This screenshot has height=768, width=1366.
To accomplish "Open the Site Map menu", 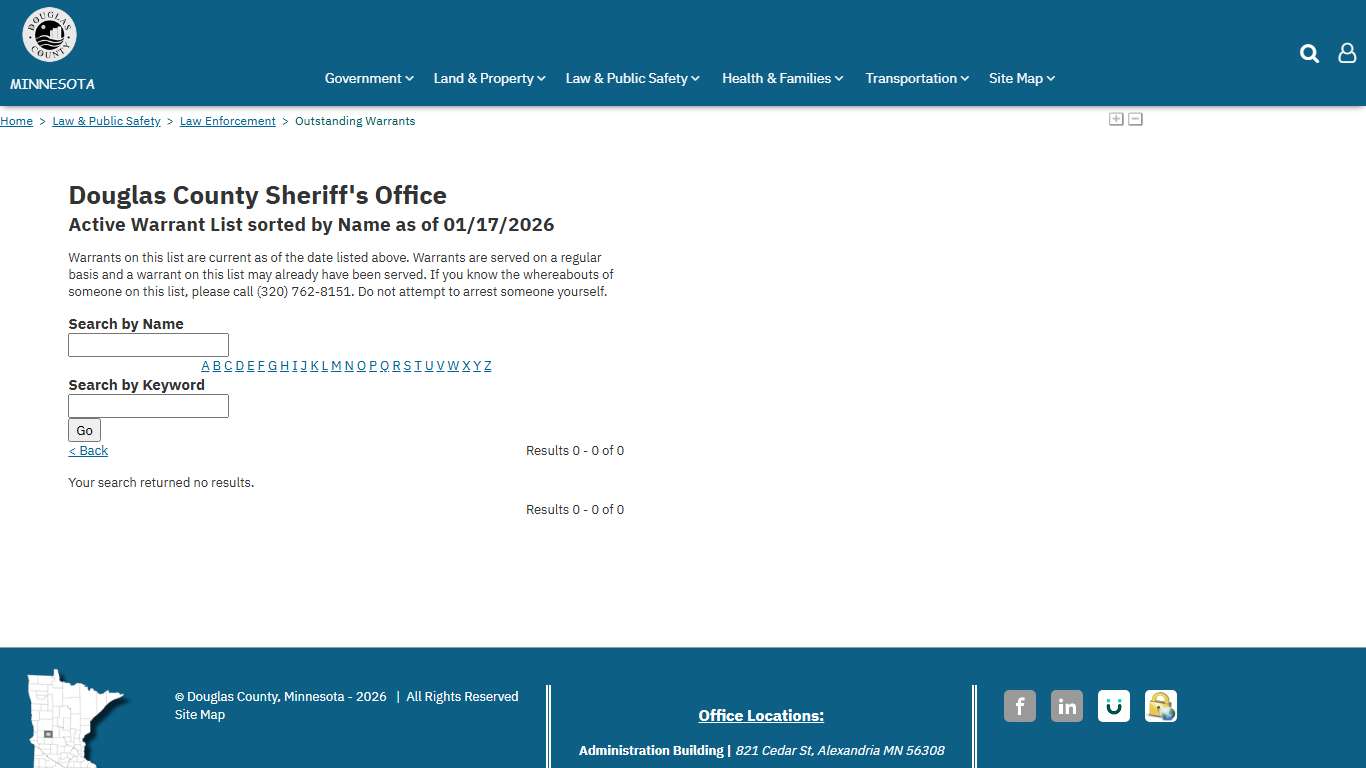I will pos(1020,78).
